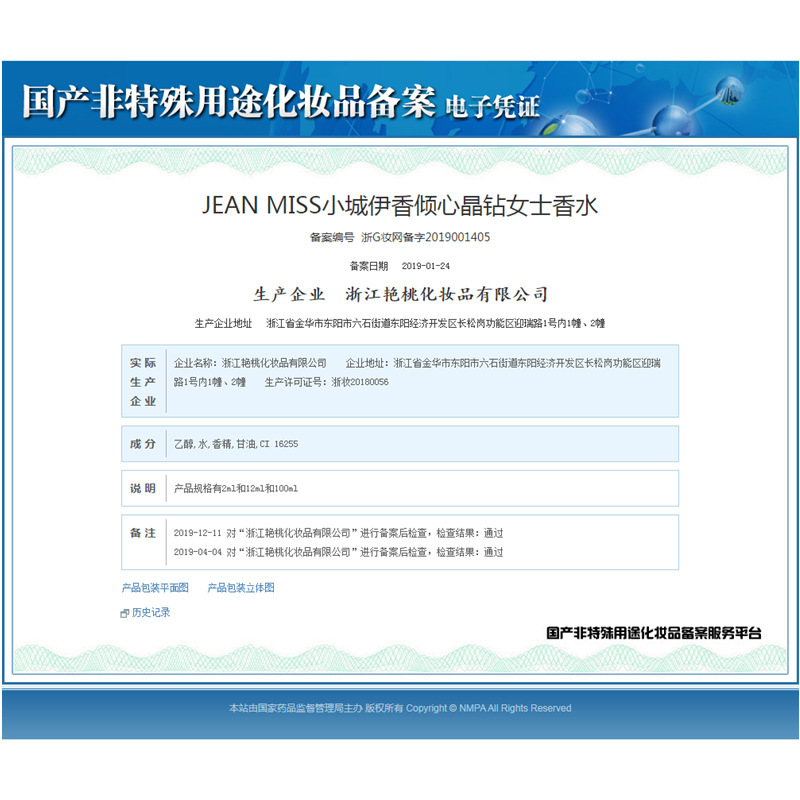Open the 历史记录 link
Image resolution: width=800 pixels, height=800 pixels.
pos(151,612)
